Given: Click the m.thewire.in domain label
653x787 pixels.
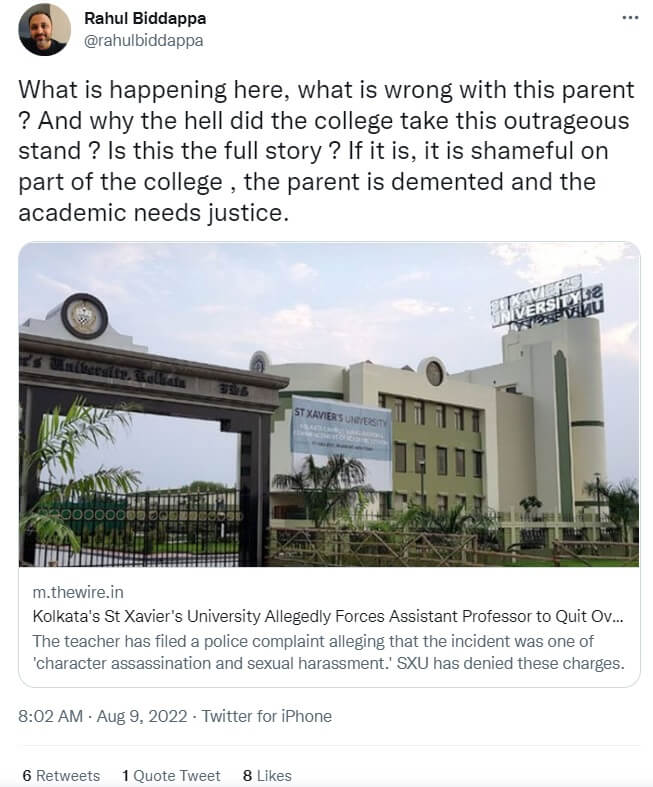Looking at the screenshot, I should [x=78, y=594].
